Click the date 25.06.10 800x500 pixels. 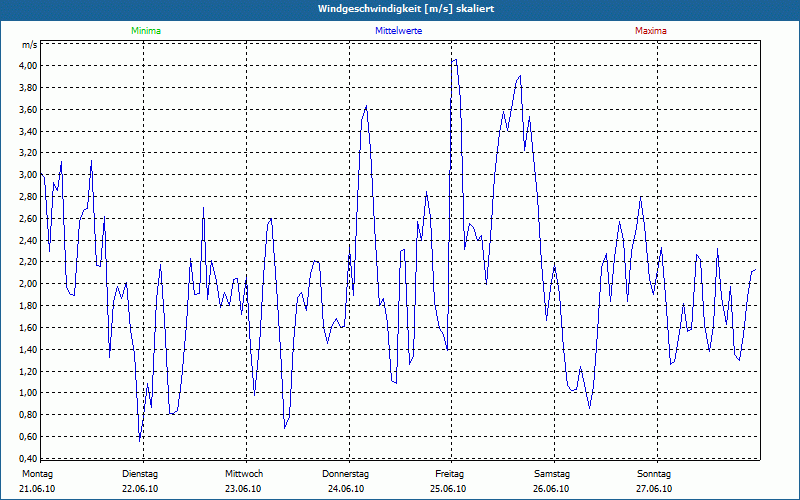(x=448, y=489)
